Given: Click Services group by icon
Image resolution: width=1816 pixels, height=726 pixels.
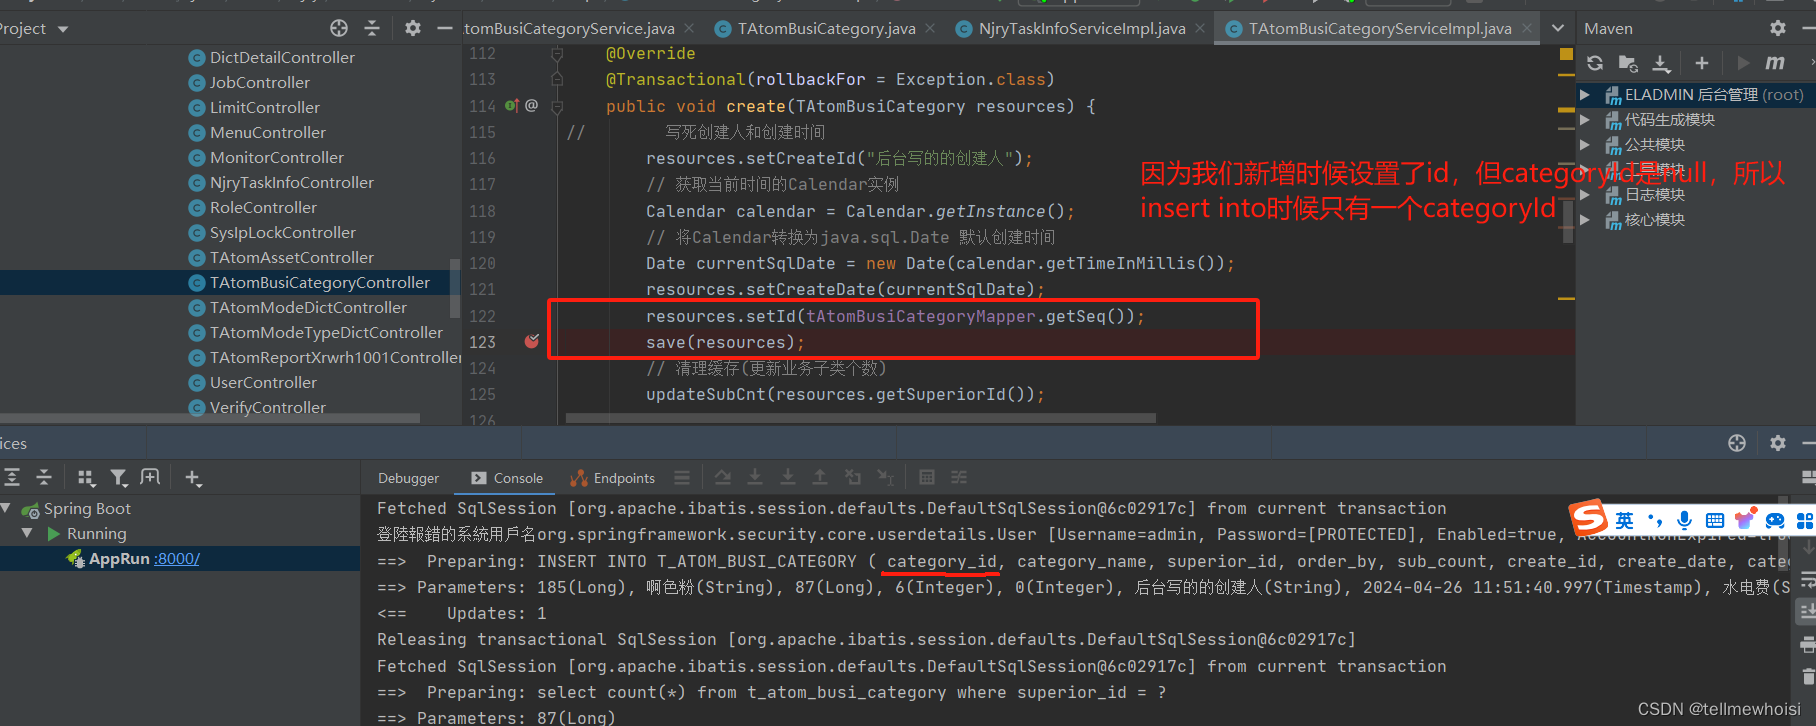Looking at the screenshot, I should click(86, 477).
